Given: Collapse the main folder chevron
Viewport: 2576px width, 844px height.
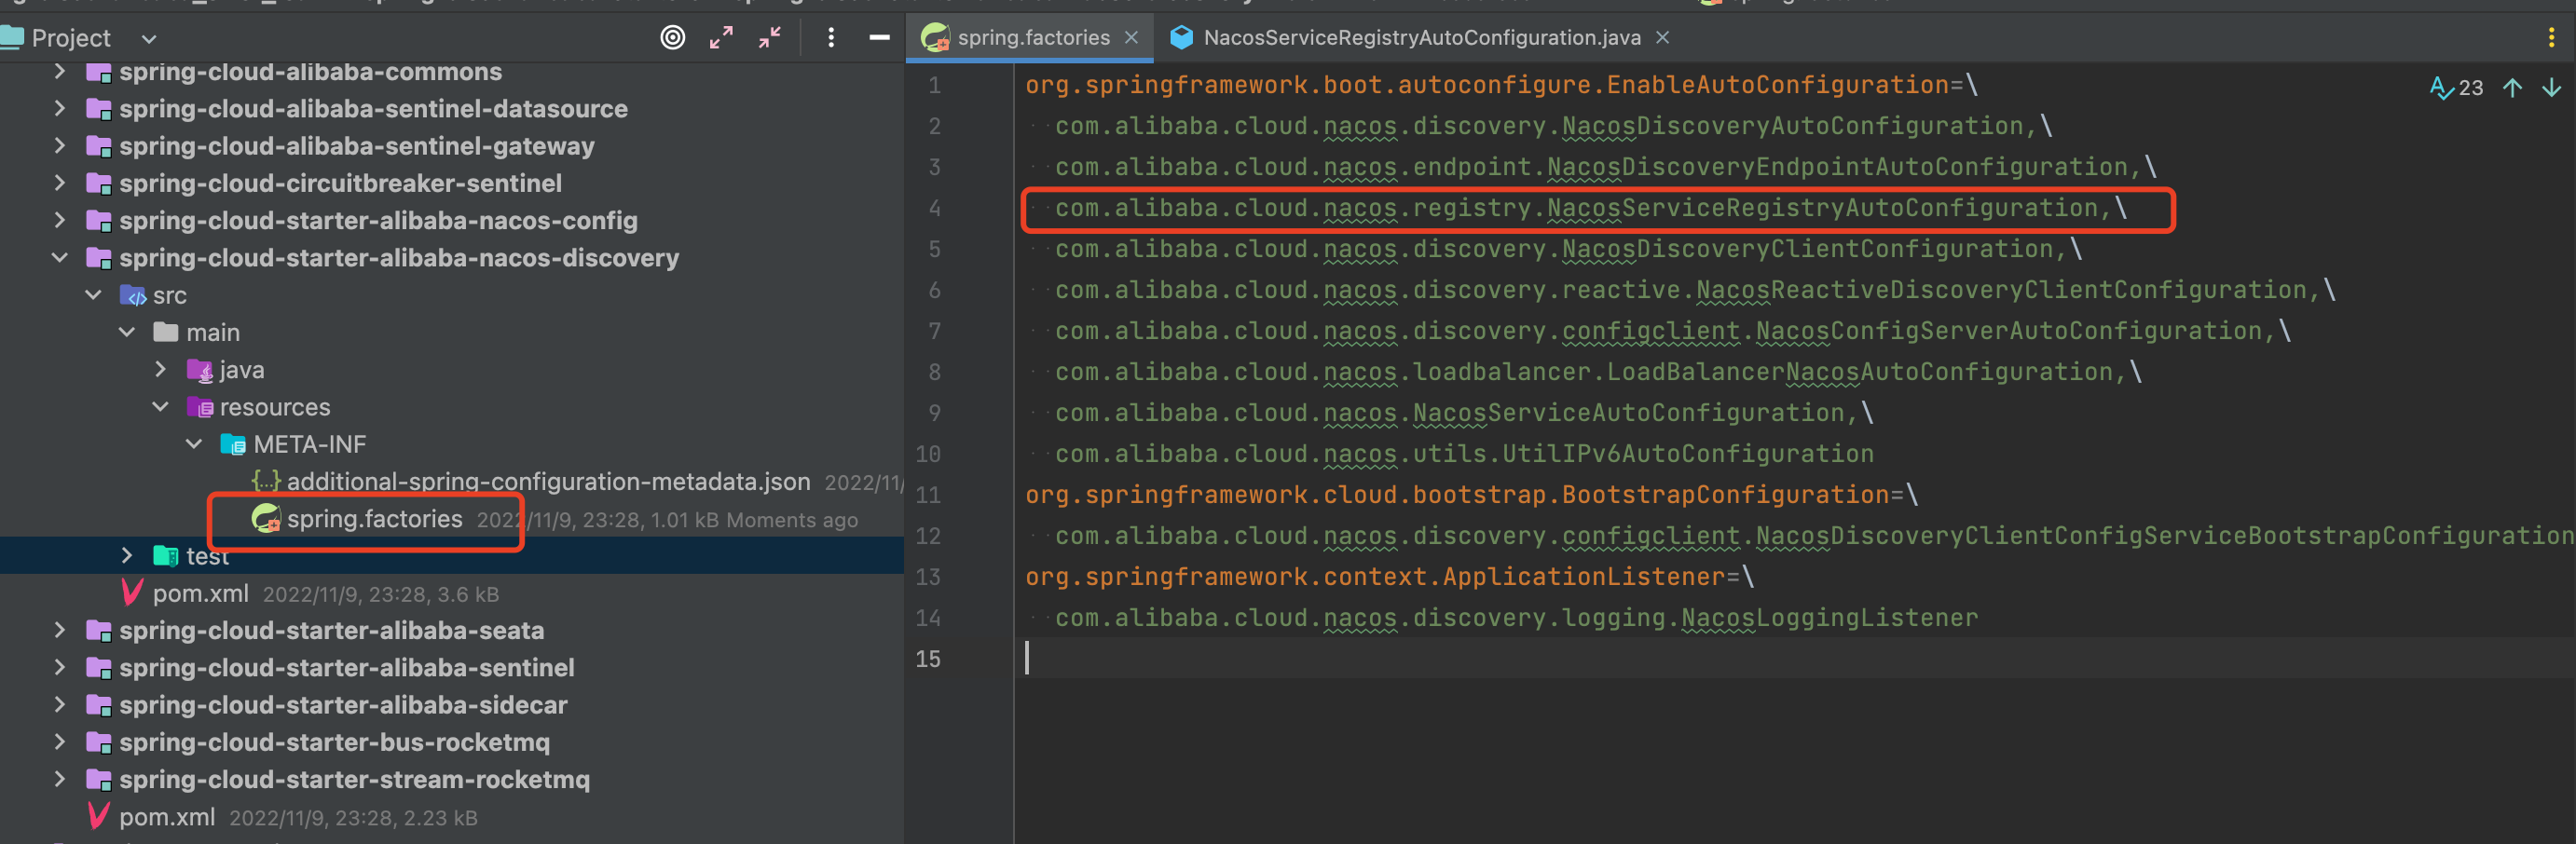Looking at the screenshot, I should point(127,332).
